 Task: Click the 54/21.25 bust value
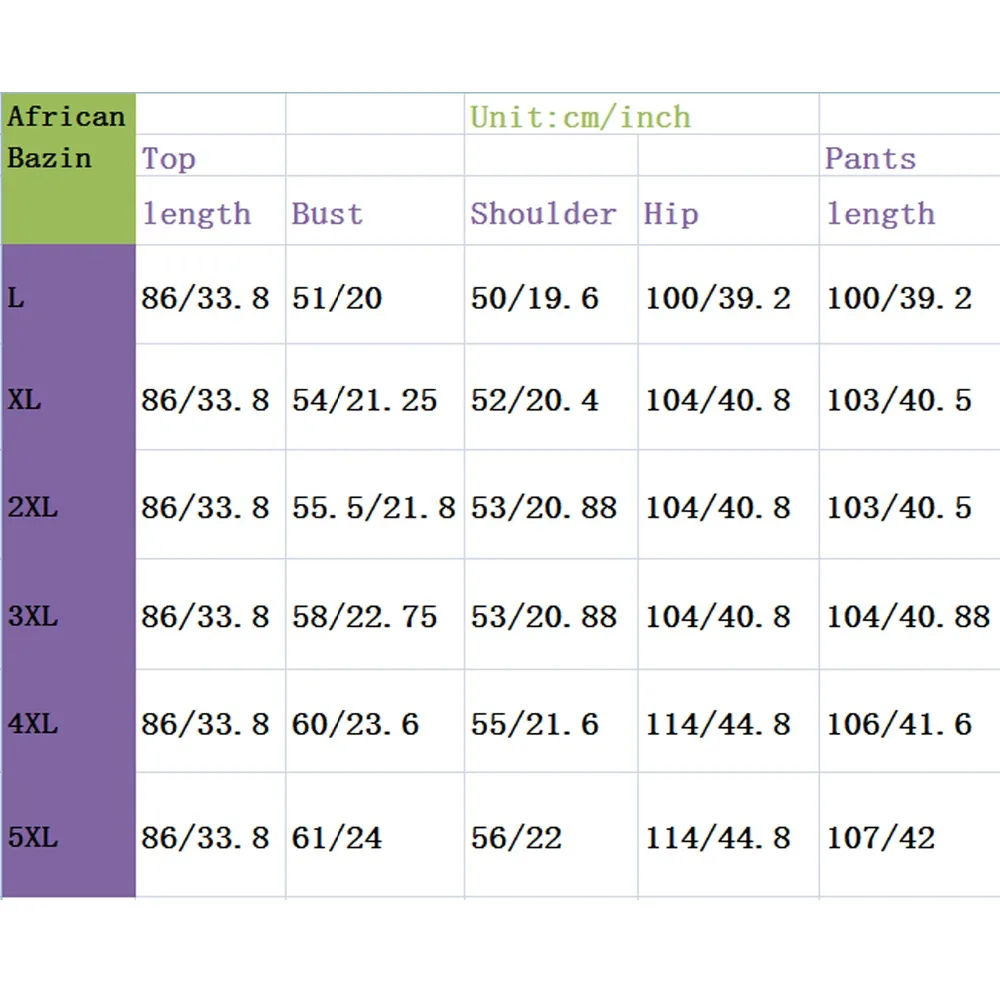[365, 400]
